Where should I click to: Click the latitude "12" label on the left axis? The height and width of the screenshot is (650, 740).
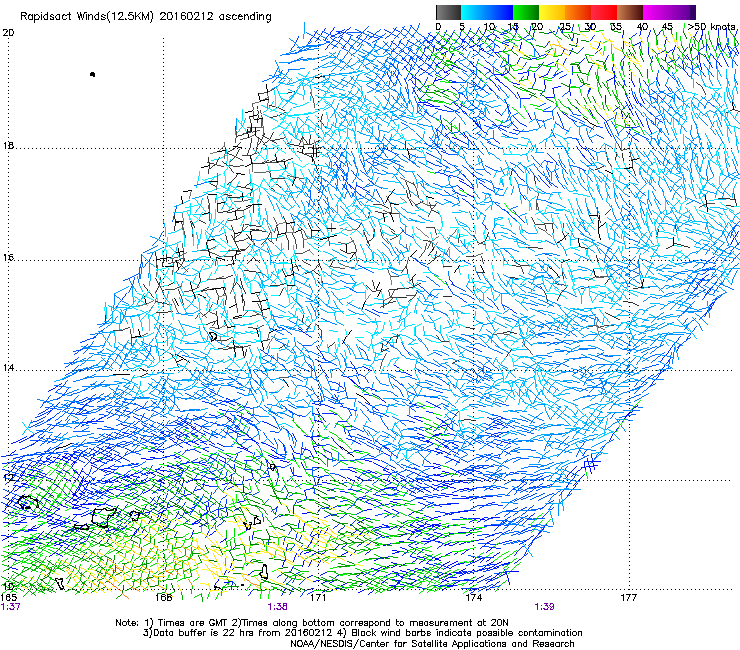click(x=8, y=478)
